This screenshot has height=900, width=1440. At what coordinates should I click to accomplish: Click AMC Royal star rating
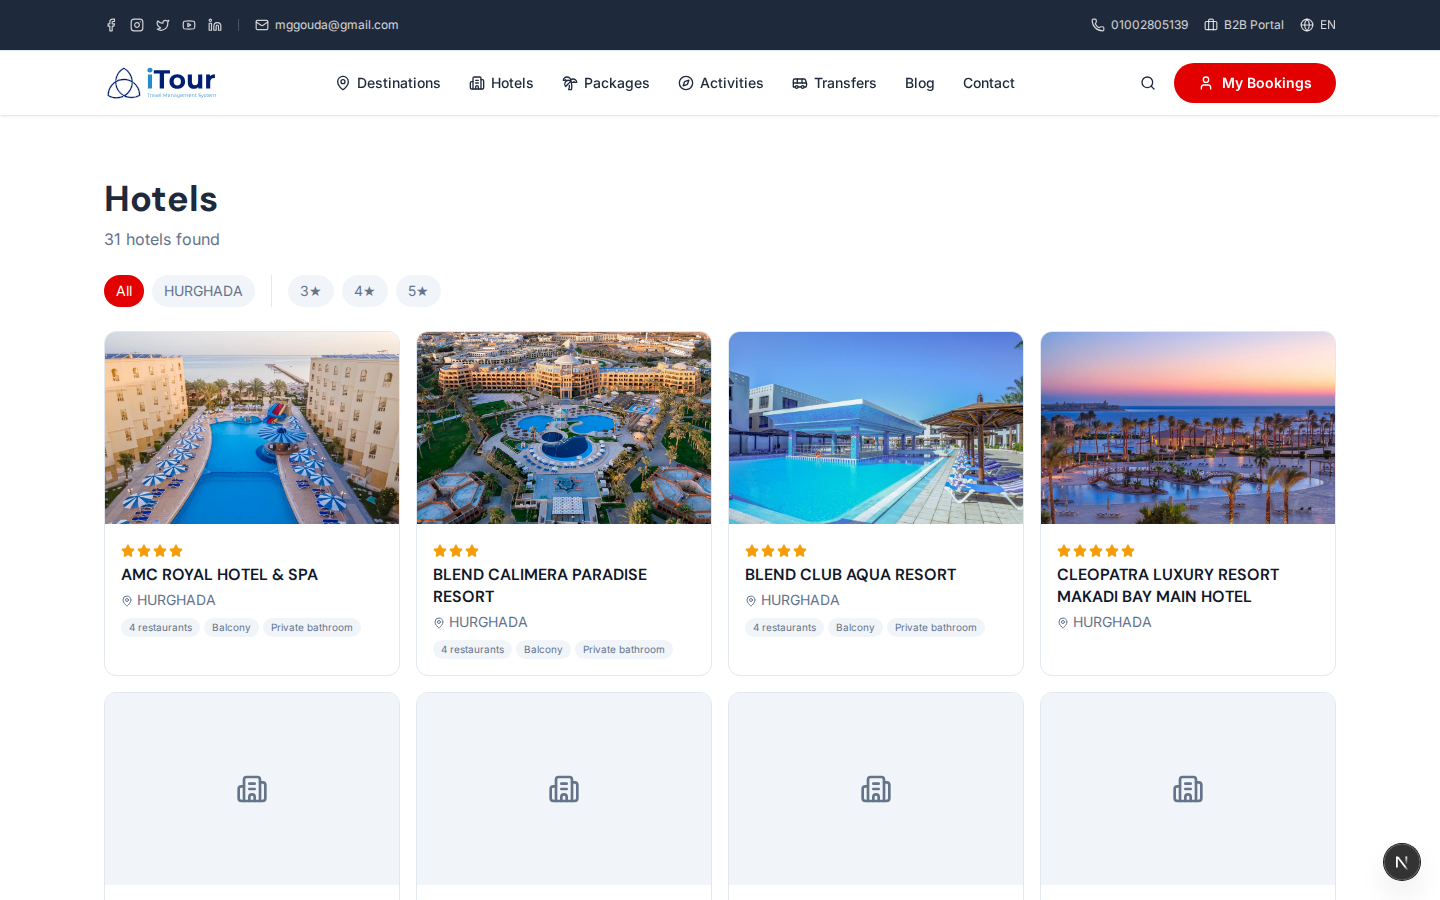(x=152, y=551)
